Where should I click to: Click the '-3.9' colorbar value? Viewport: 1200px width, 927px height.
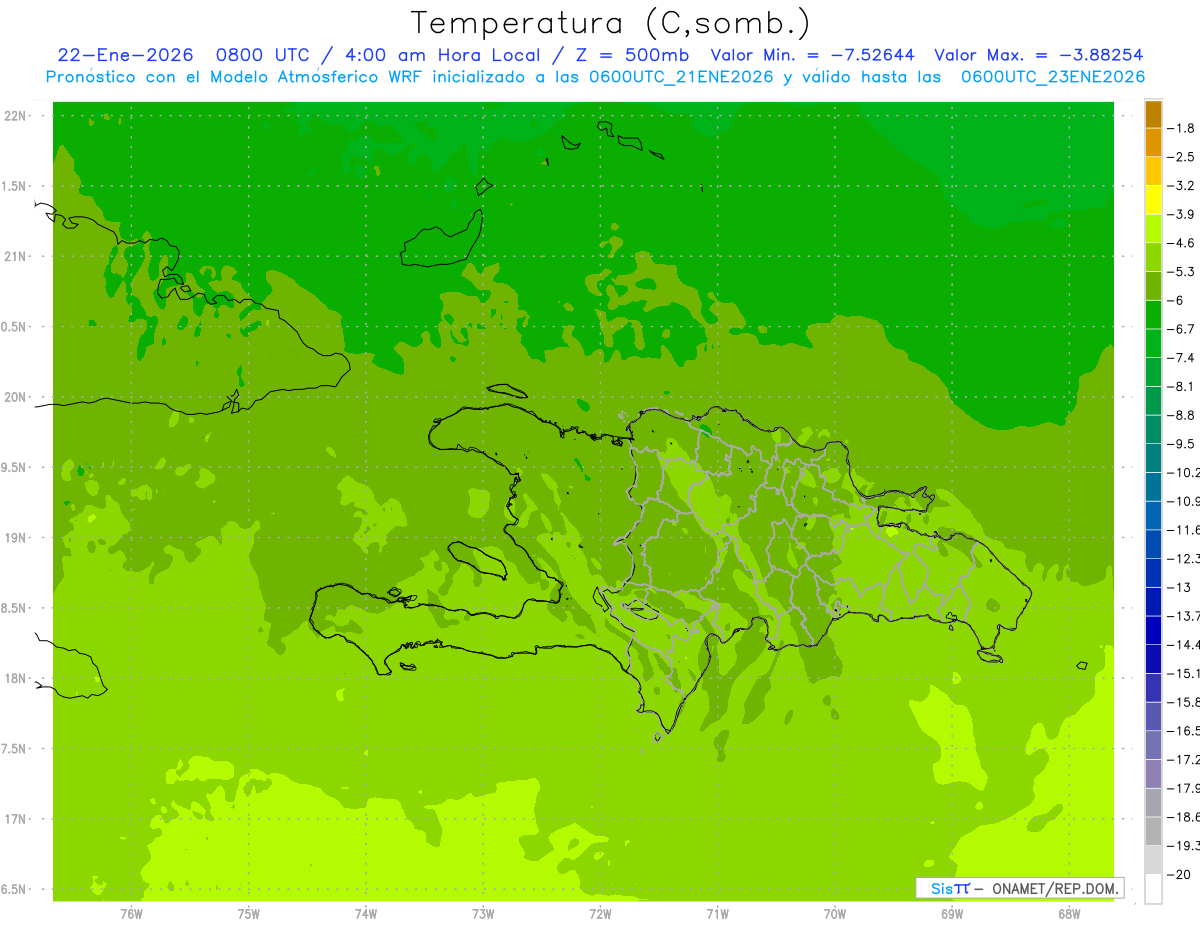pos(1182,214)
